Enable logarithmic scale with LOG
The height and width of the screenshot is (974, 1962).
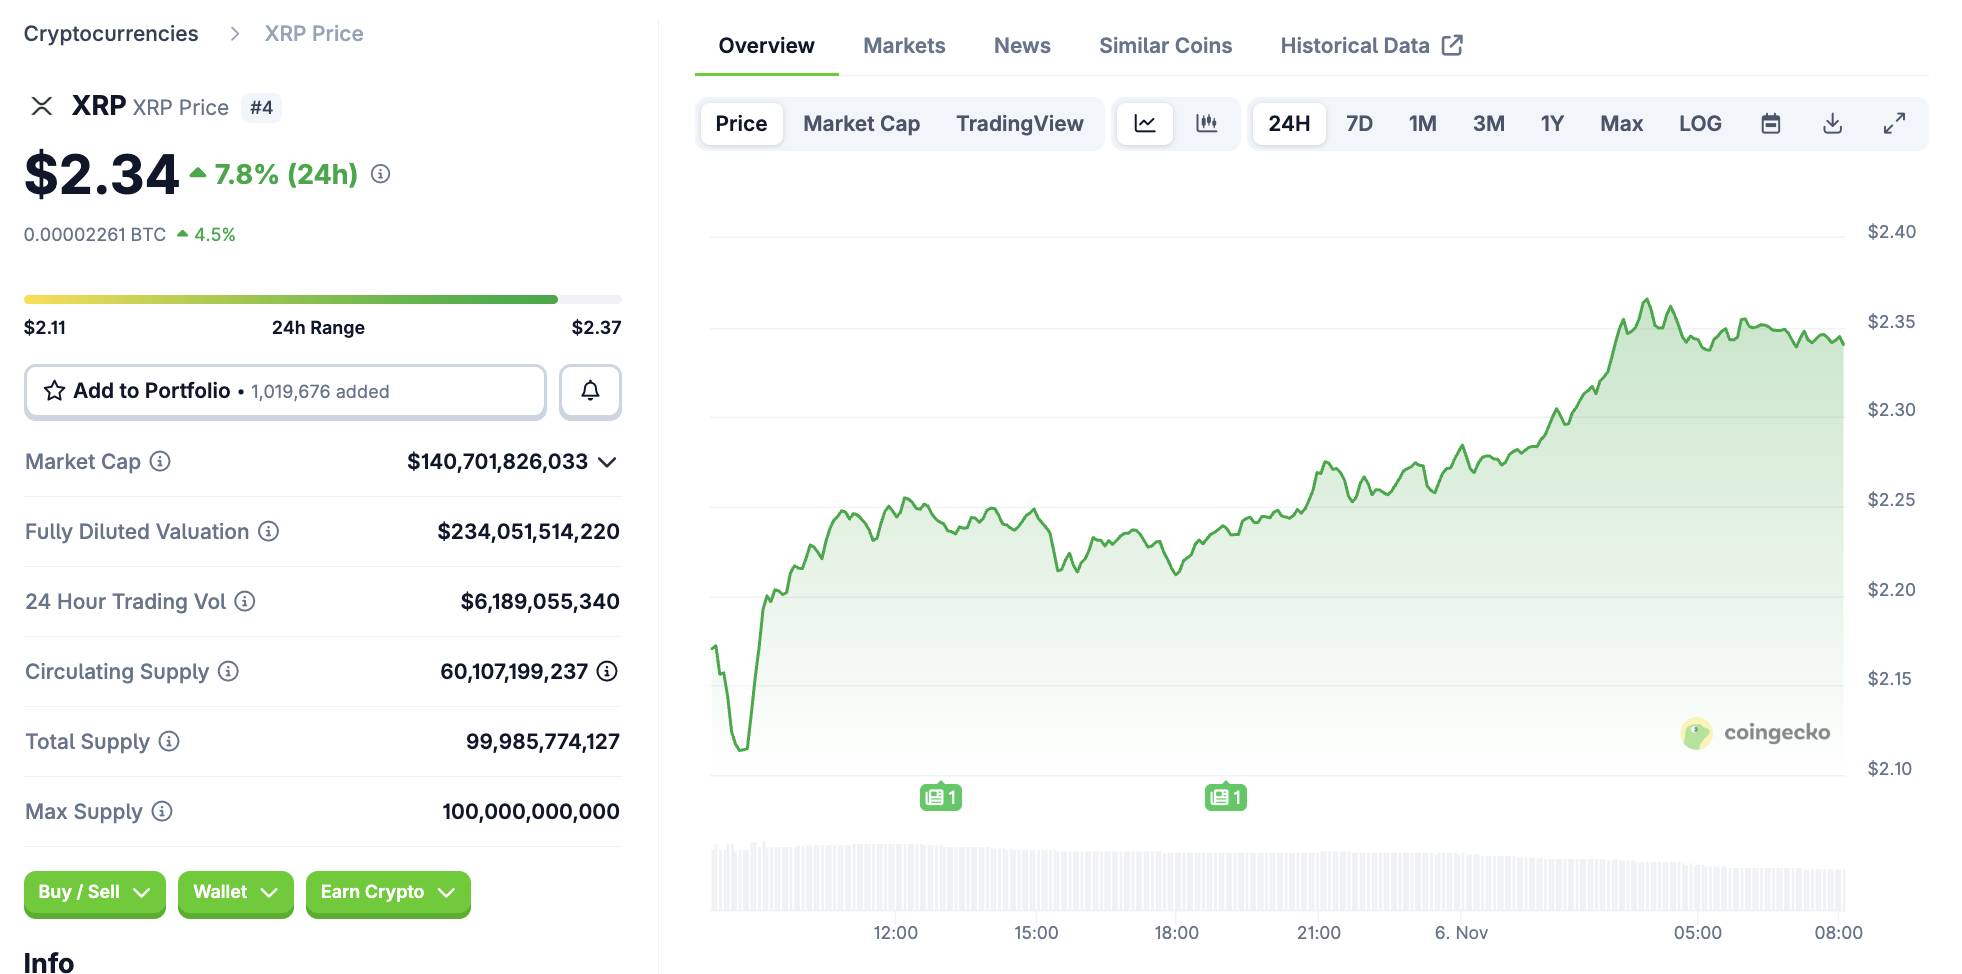click(x=1700, y=123)
